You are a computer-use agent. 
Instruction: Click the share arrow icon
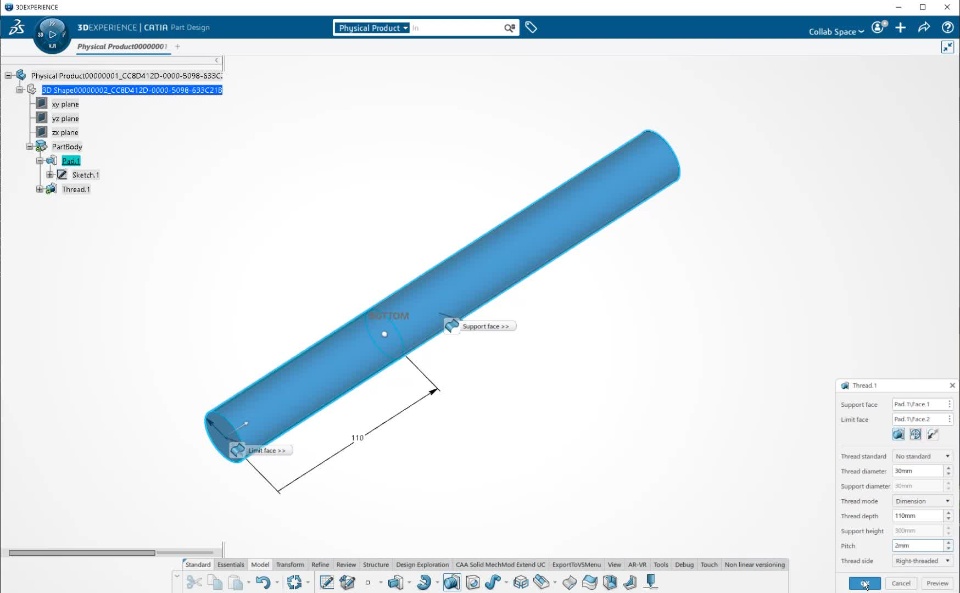924,28
